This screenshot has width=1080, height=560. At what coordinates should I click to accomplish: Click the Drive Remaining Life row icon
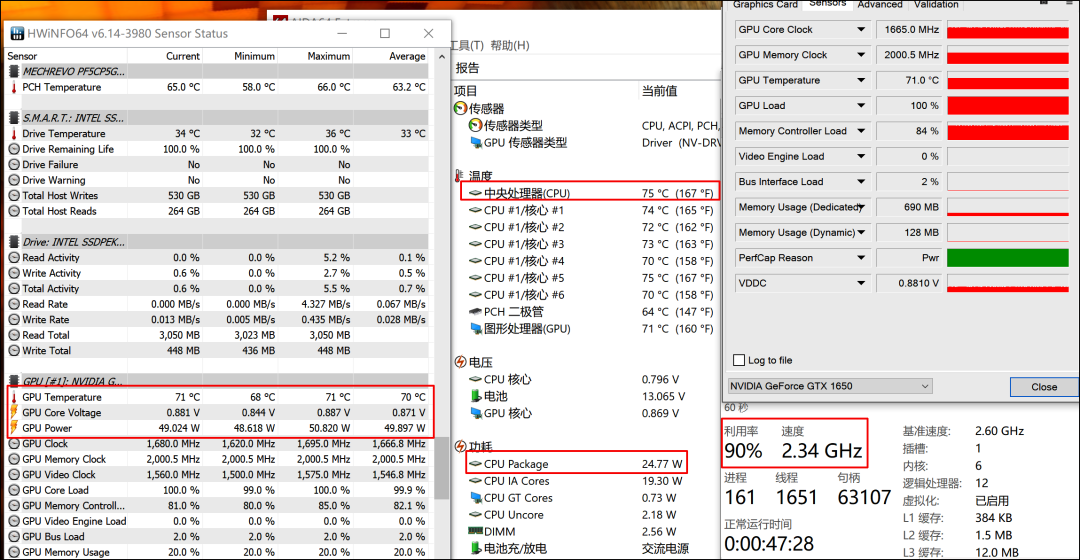coord(14,149)
